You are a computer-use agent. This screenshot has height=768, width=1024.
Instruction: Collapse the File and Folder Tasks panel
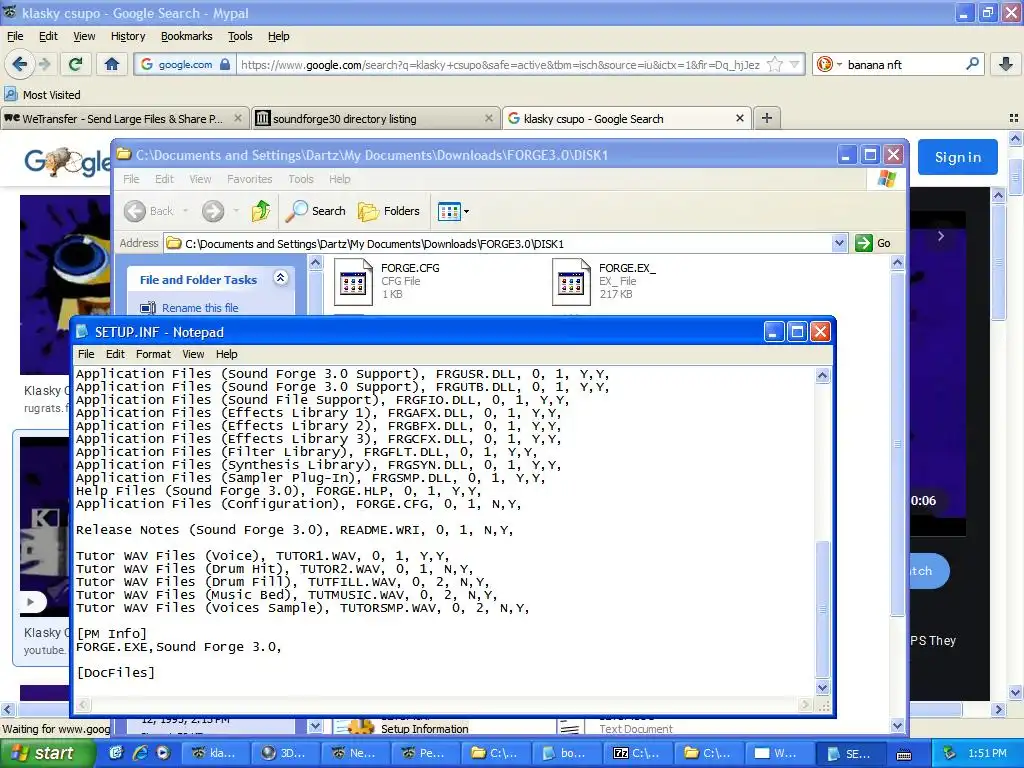click(281, 278)
